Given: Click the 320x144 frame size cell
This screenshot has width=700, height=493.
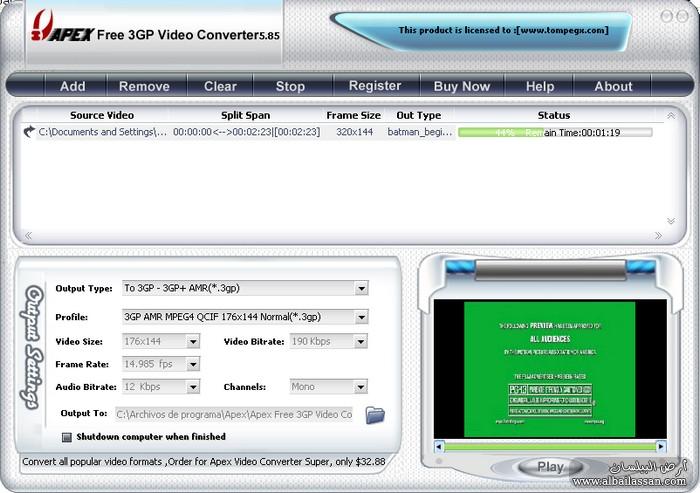Looking at the screenshot, I should coord(354,132).
